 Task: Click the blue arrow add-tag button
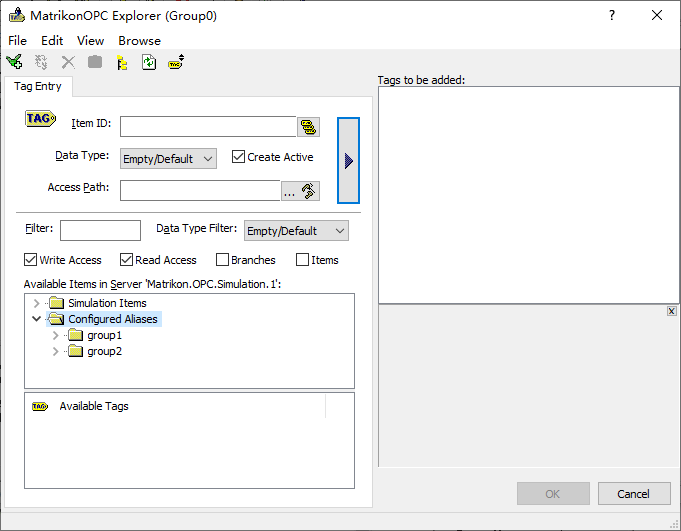pos(348,160)
